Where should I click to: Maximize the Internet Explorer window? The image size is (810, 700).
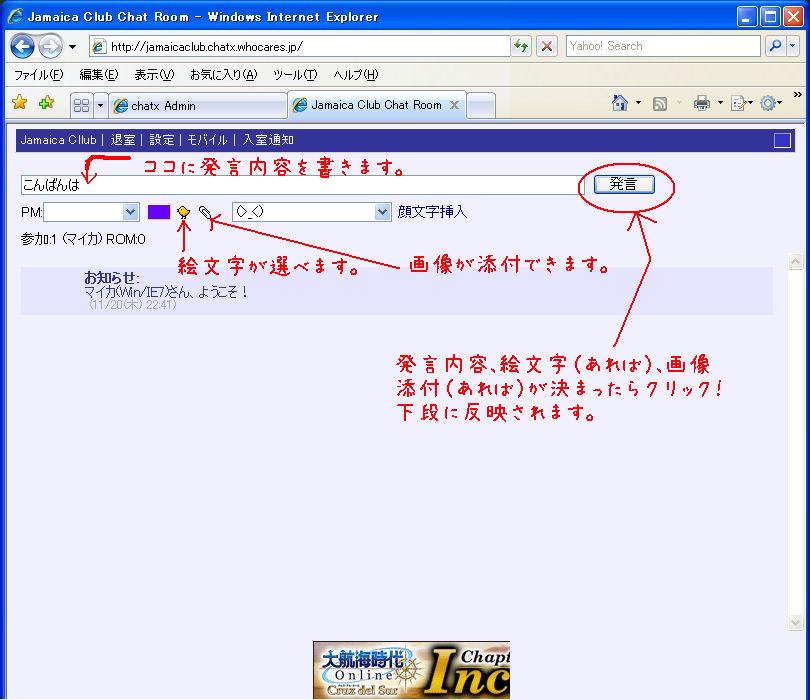pos(770,17)
